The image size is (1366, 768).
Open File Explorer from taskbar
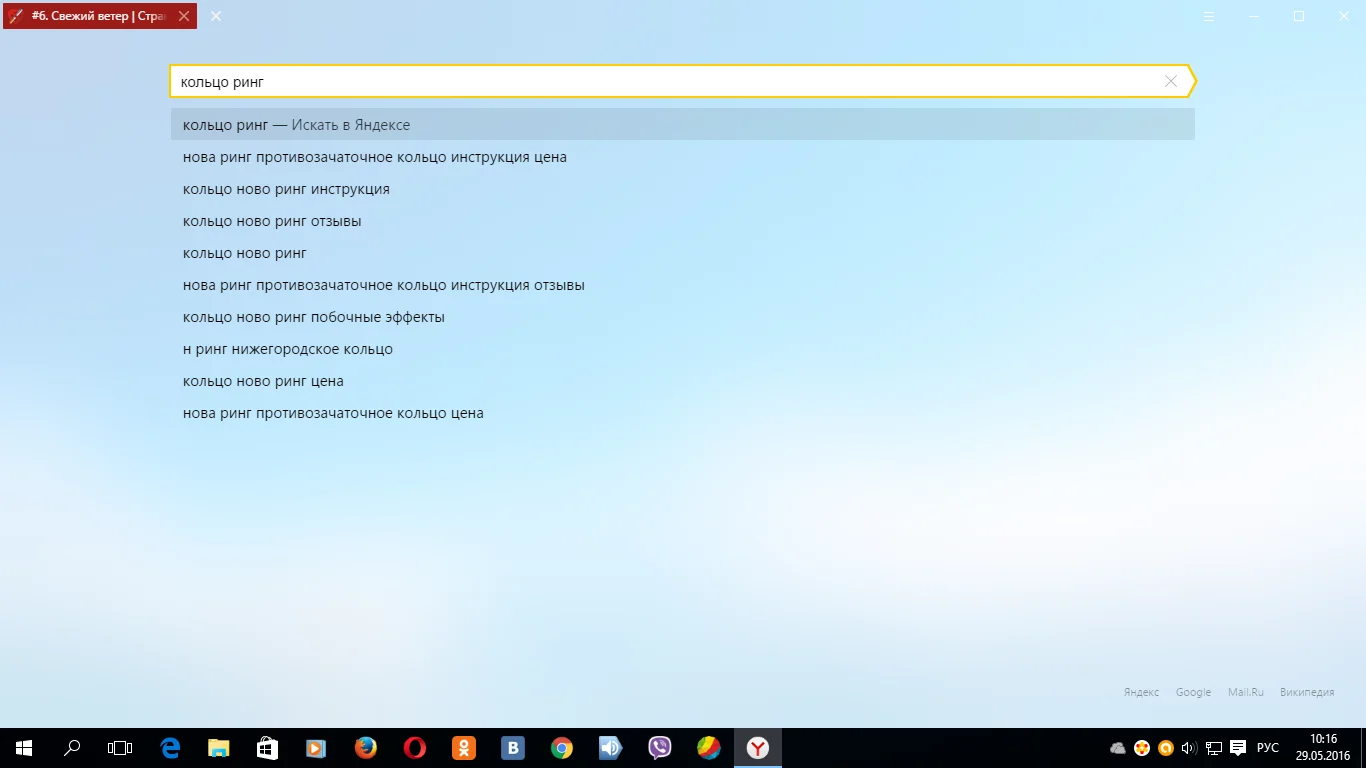[x=219, y=748]
